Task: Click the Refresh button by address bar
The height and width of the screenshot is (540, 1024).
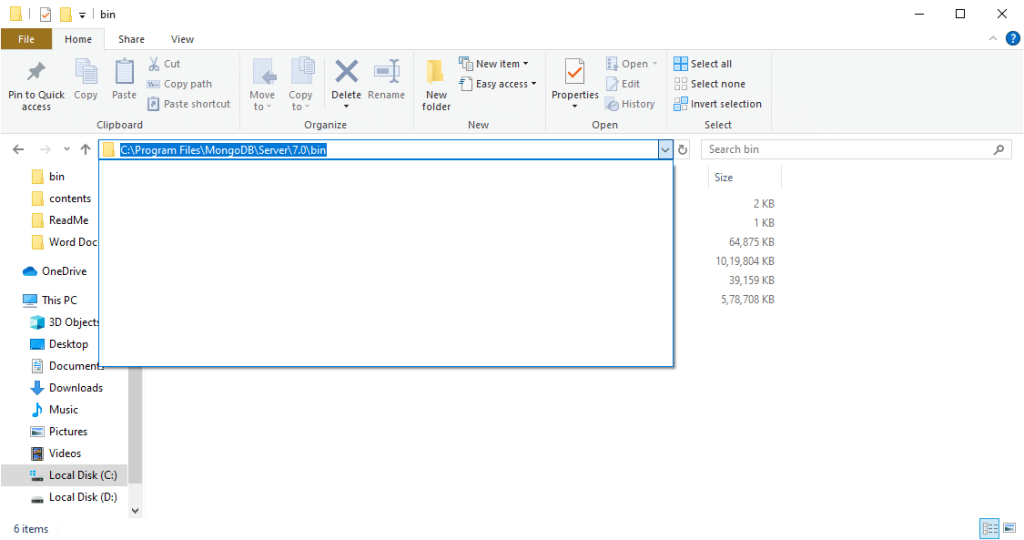Action: pyautogui.click(x=682, y=150)
